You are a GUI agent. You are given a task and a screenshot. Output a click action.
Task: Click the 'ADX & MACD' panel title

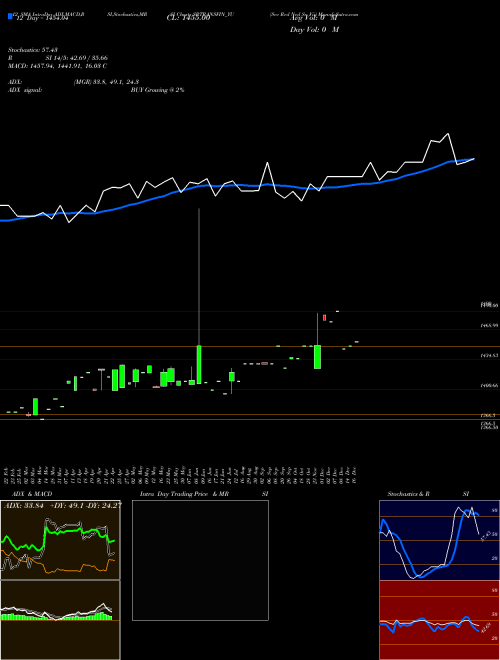pyautogui.click(x=32, y=494)
